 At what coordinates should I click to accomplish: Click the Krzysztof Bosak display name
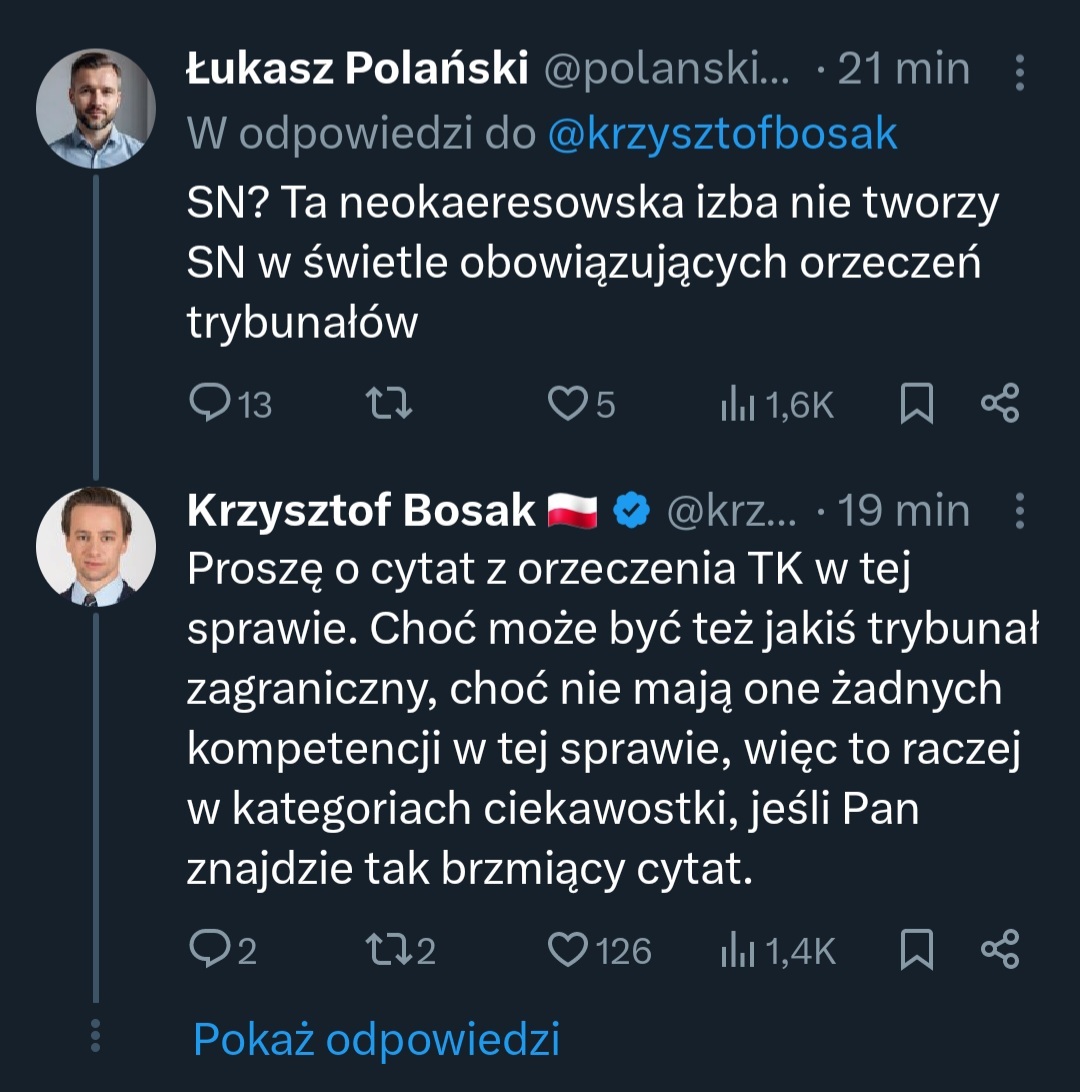point(361,511)
